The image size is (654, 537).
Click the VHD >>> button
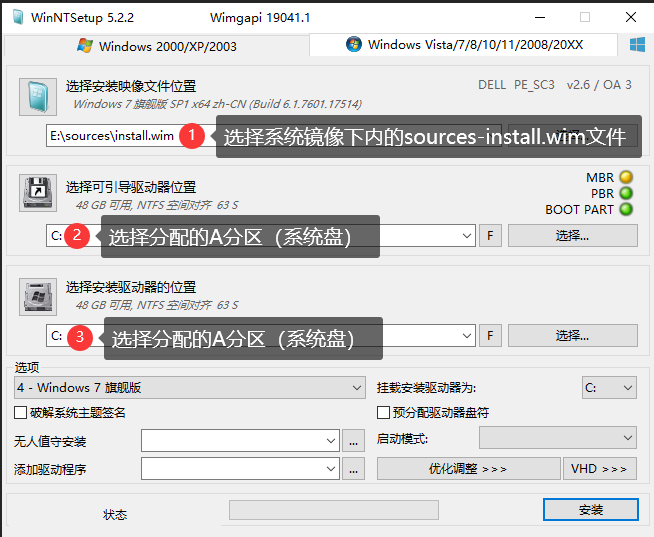point(600,468)
